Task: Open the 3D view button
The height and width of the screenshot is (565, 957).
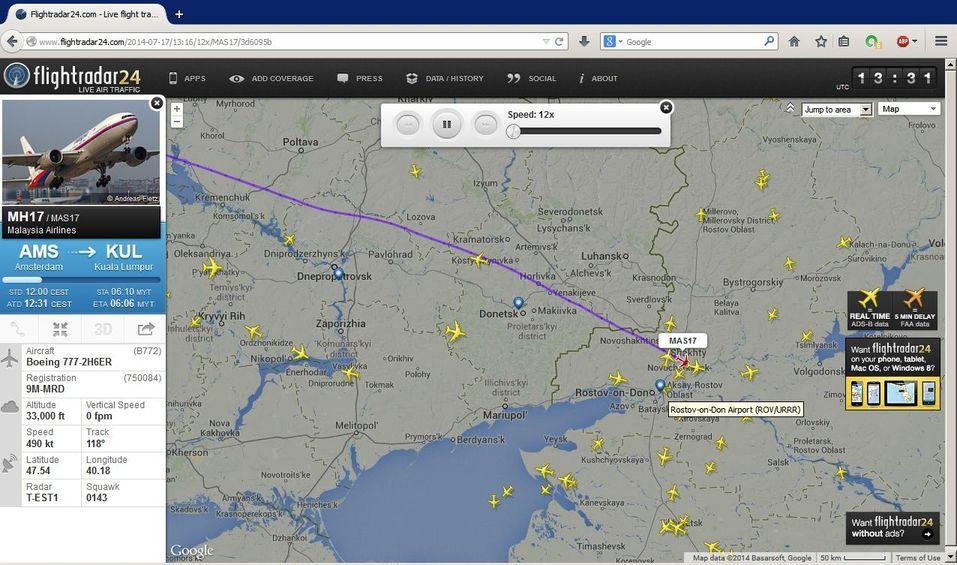Action: click(103, 329)
